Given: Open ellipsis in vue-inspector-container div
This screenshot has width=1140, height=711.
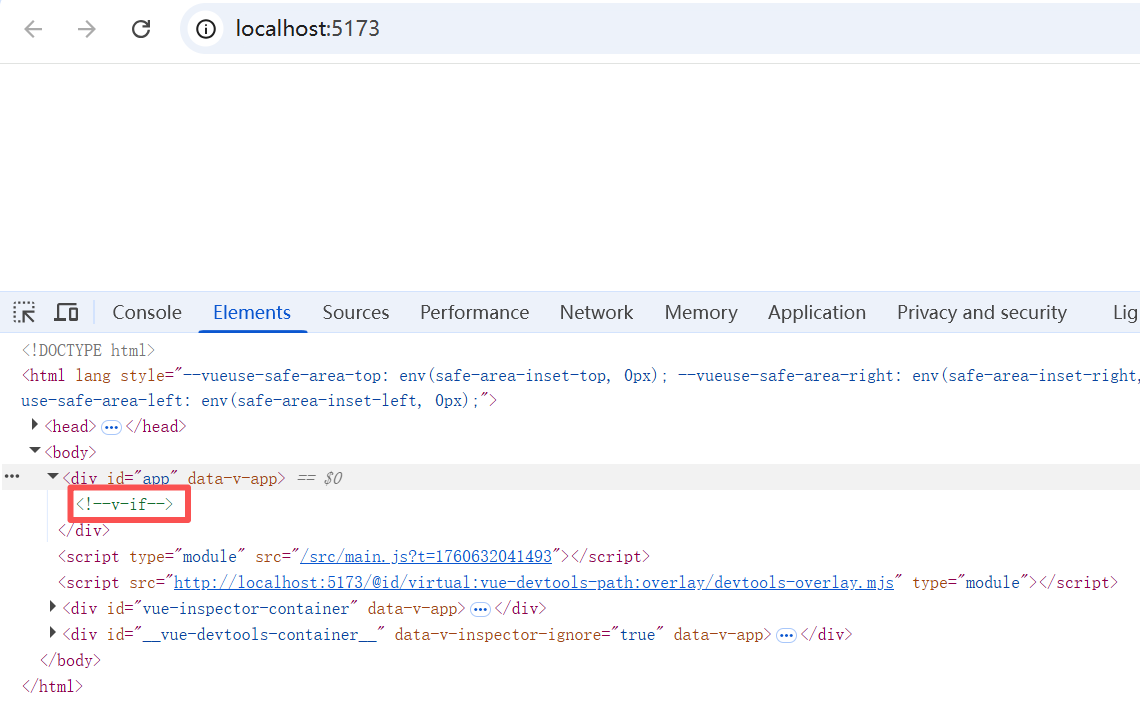Looking at the screenshot, I should point(480,609).
